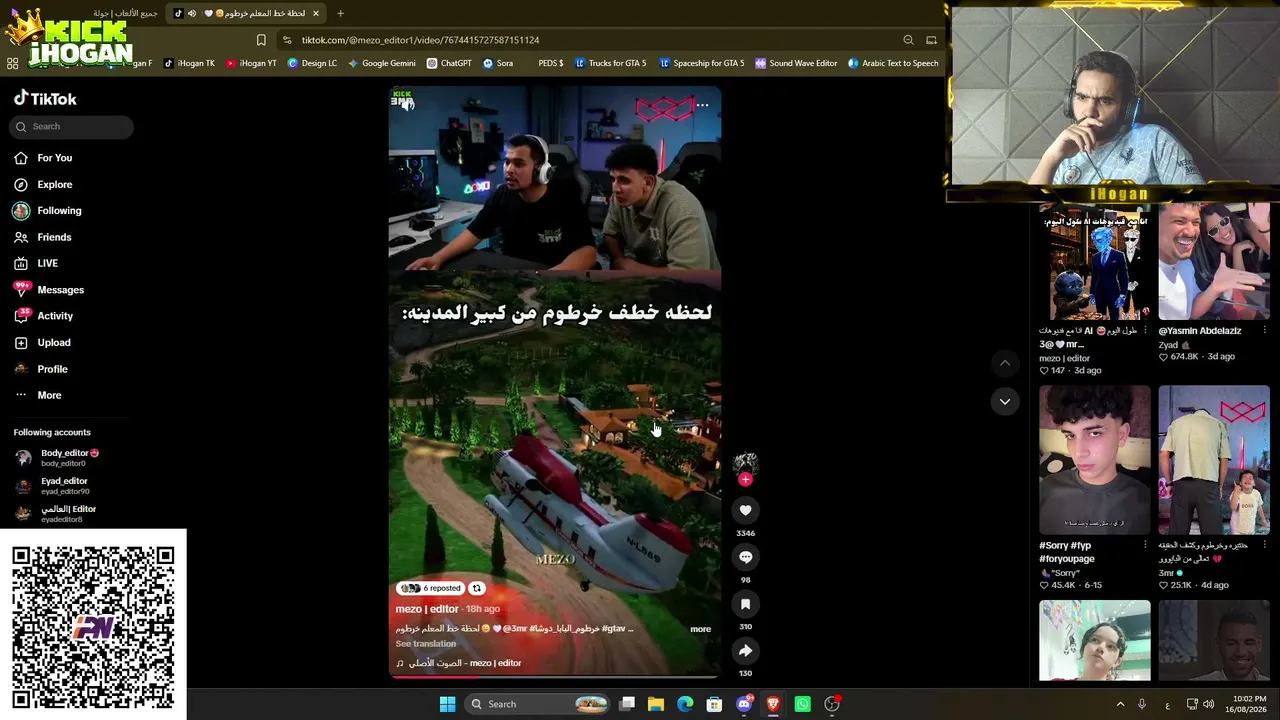Image resolution: width=1280 pixels, height=720 pixels.
Task: Like the video with the heart icon
Action: [745, 510]
